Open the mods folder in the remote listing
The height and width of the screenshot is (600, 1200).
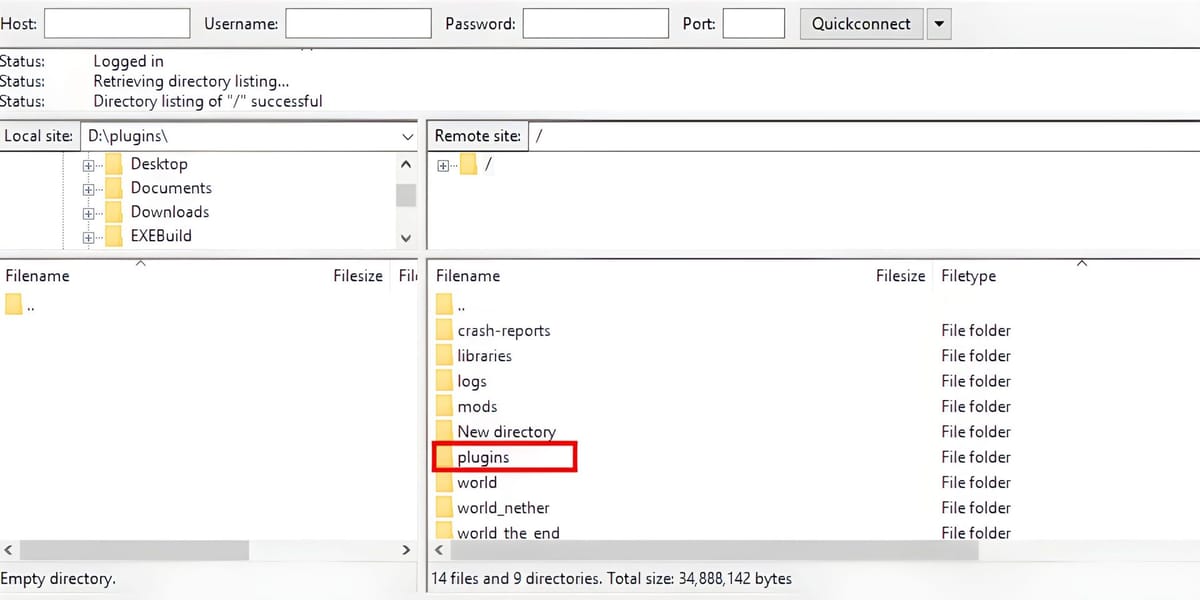(478, 406)
